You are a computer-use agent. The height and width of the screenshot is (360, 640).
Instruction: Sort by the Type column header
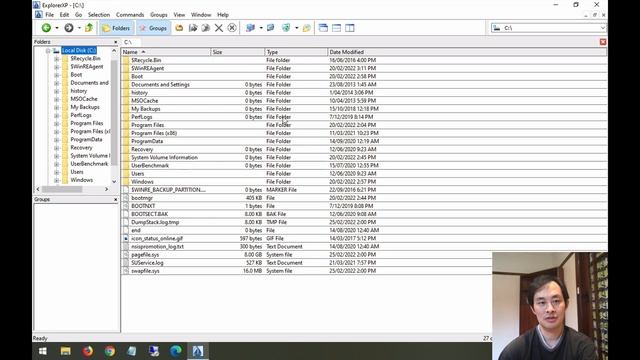click(296, 52)
